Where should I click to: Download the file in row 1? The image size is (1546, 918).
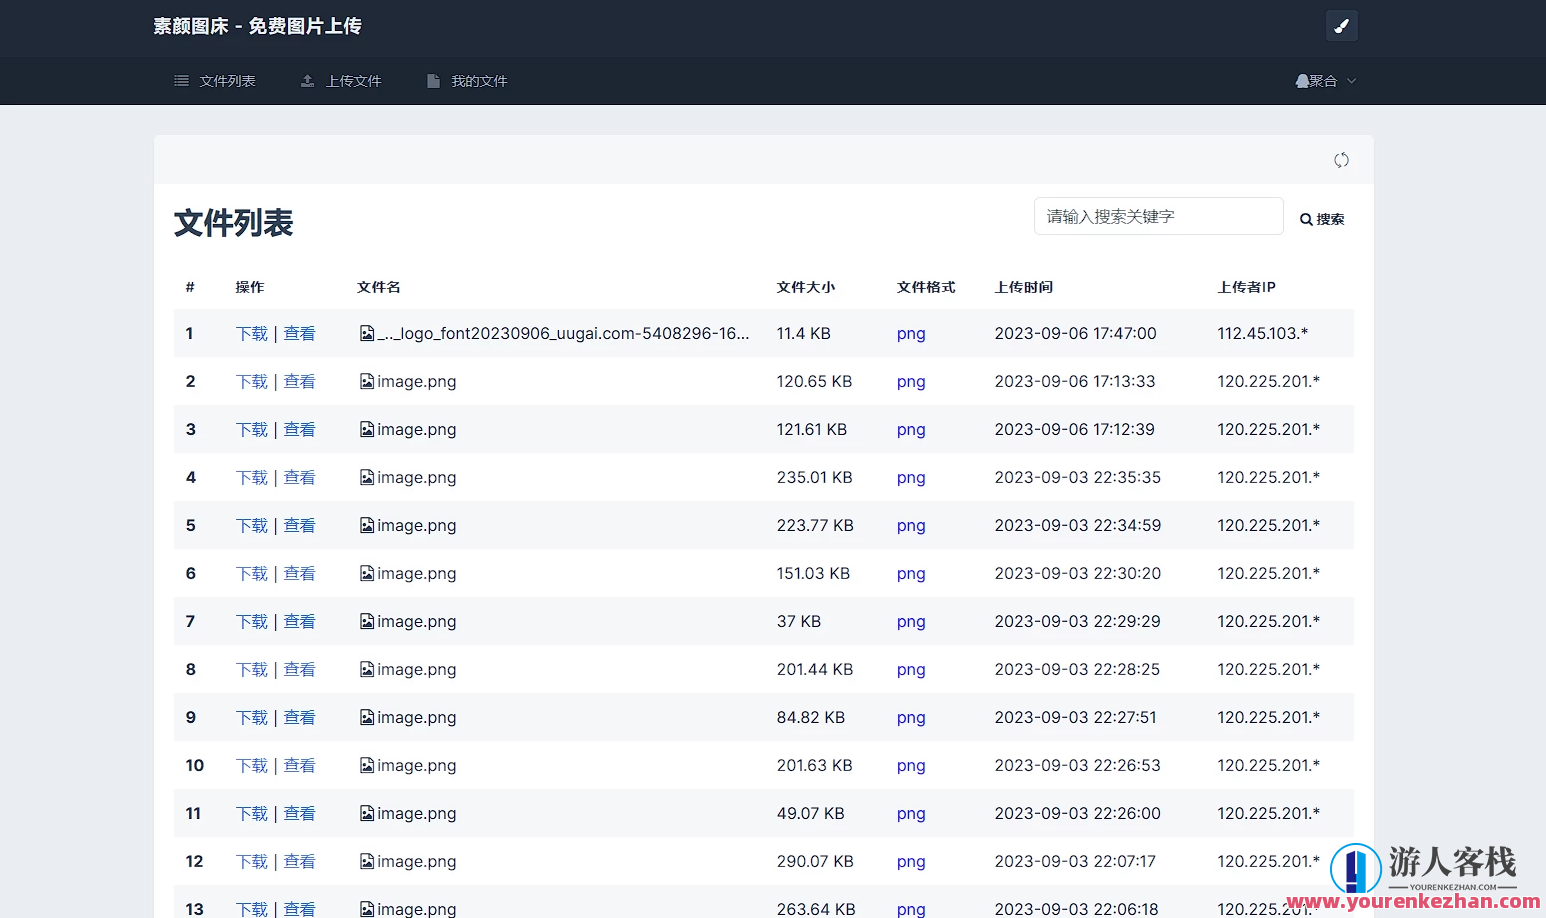252,333
